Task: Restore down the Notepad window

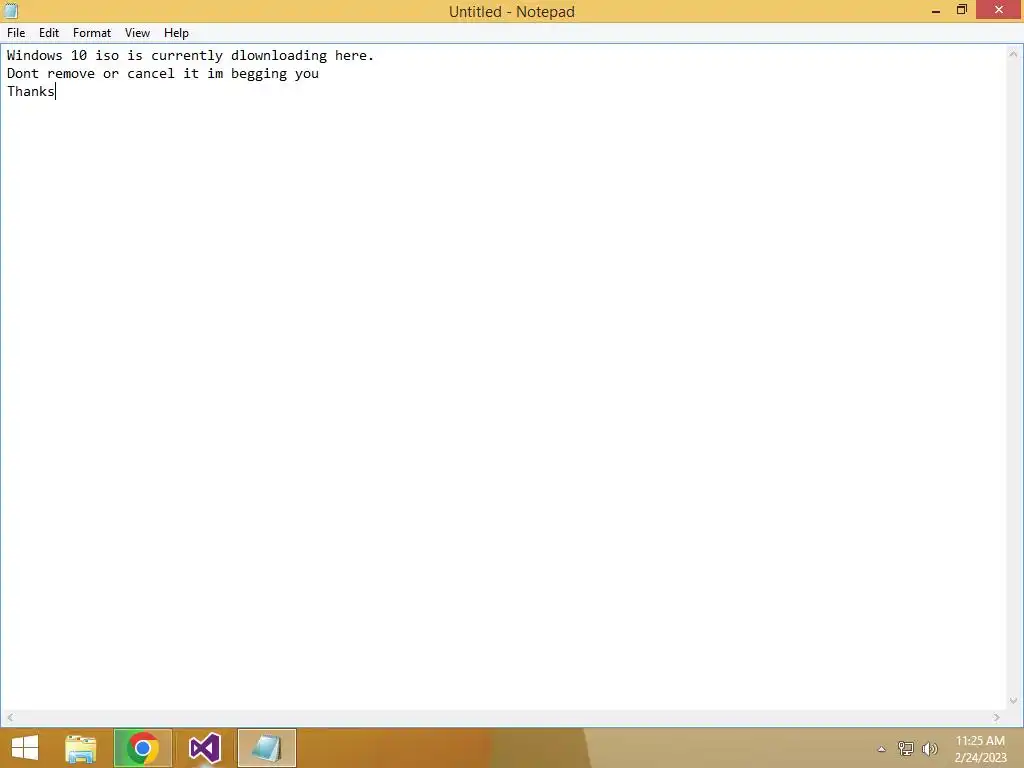Action: (x=961, y=10)
